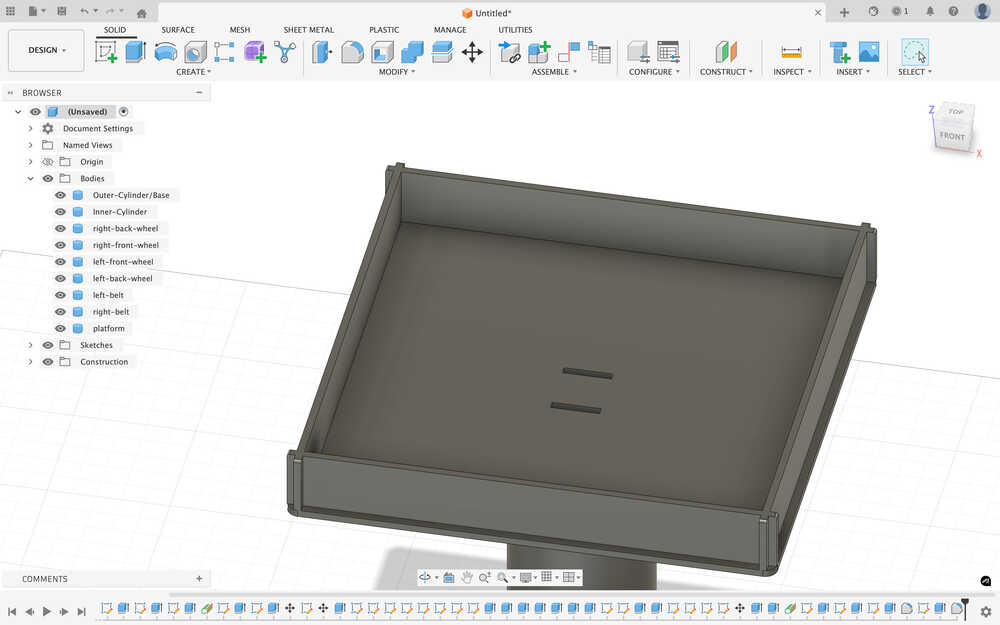Expand the Document Settings node
The width and height of the screenshot is (1000, 625).
coord(30,128)
